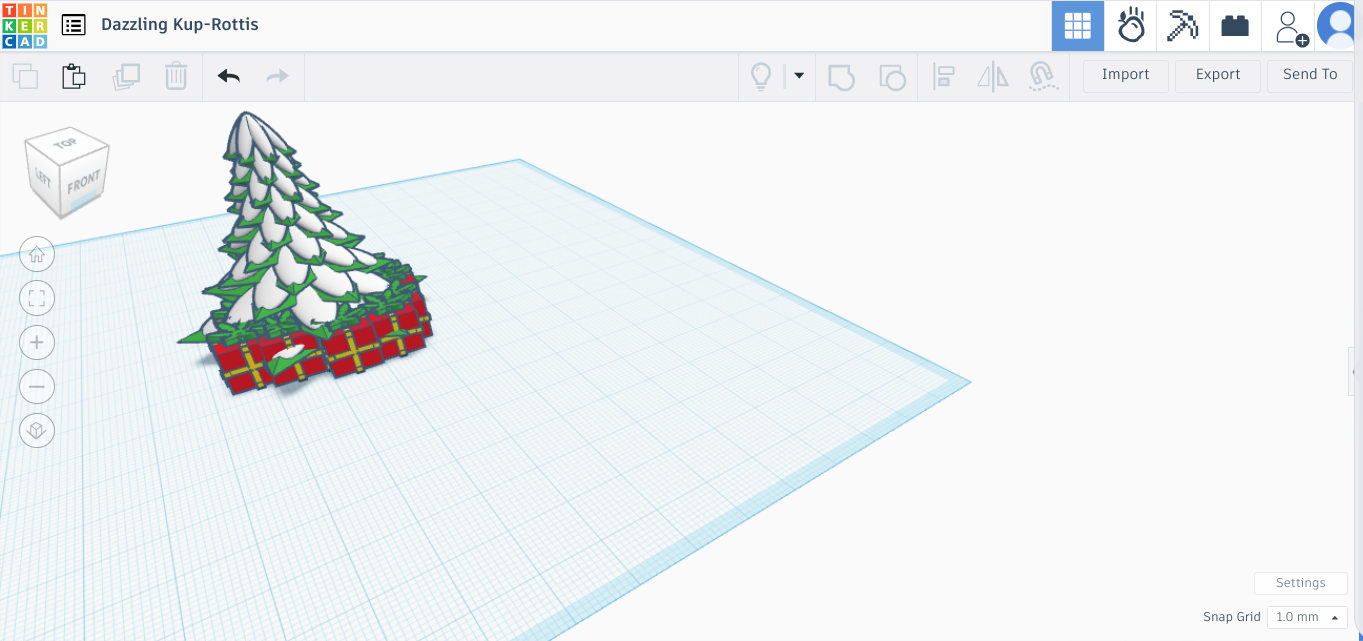The width and height of the screenshot is (1363, 641).
Task: Open the visibility options dropdown arrow
Action: [x=799, y=76]
